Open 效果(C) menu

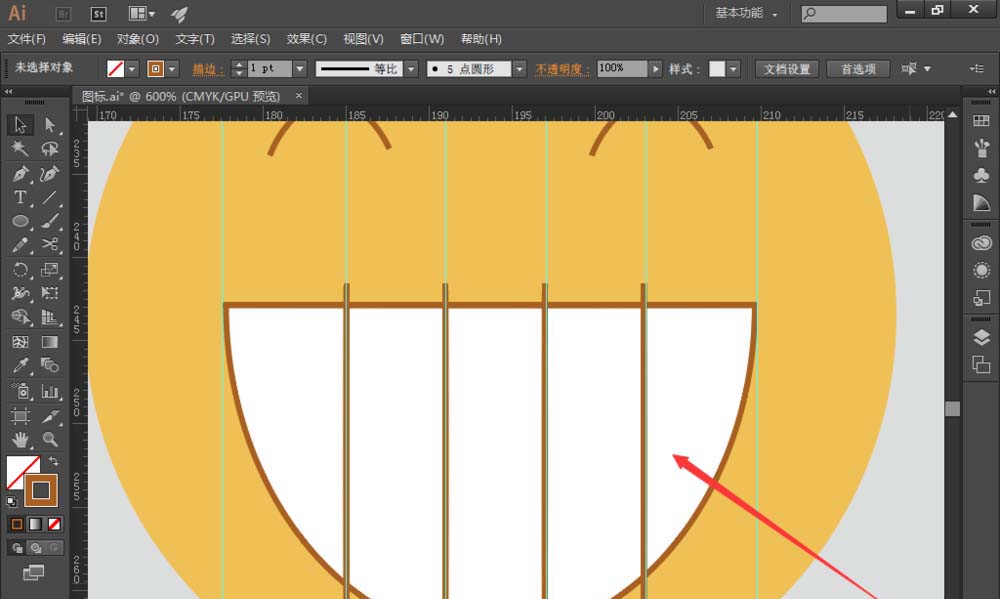point(307,39)
